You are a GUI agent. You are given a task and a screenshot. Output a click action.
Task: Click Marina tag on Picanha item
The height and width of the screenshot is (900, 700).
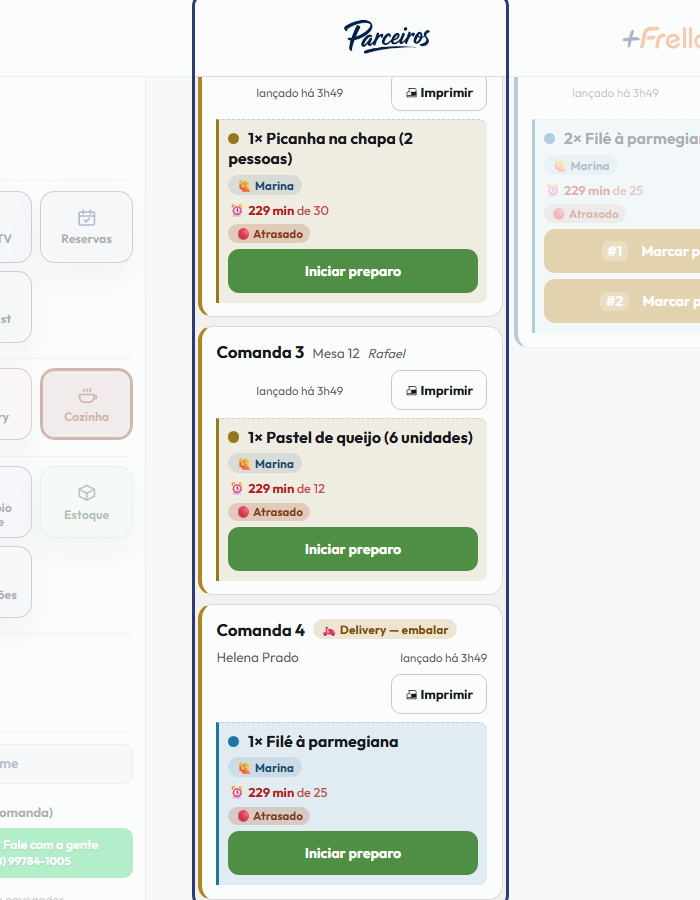tap(265, 186)
